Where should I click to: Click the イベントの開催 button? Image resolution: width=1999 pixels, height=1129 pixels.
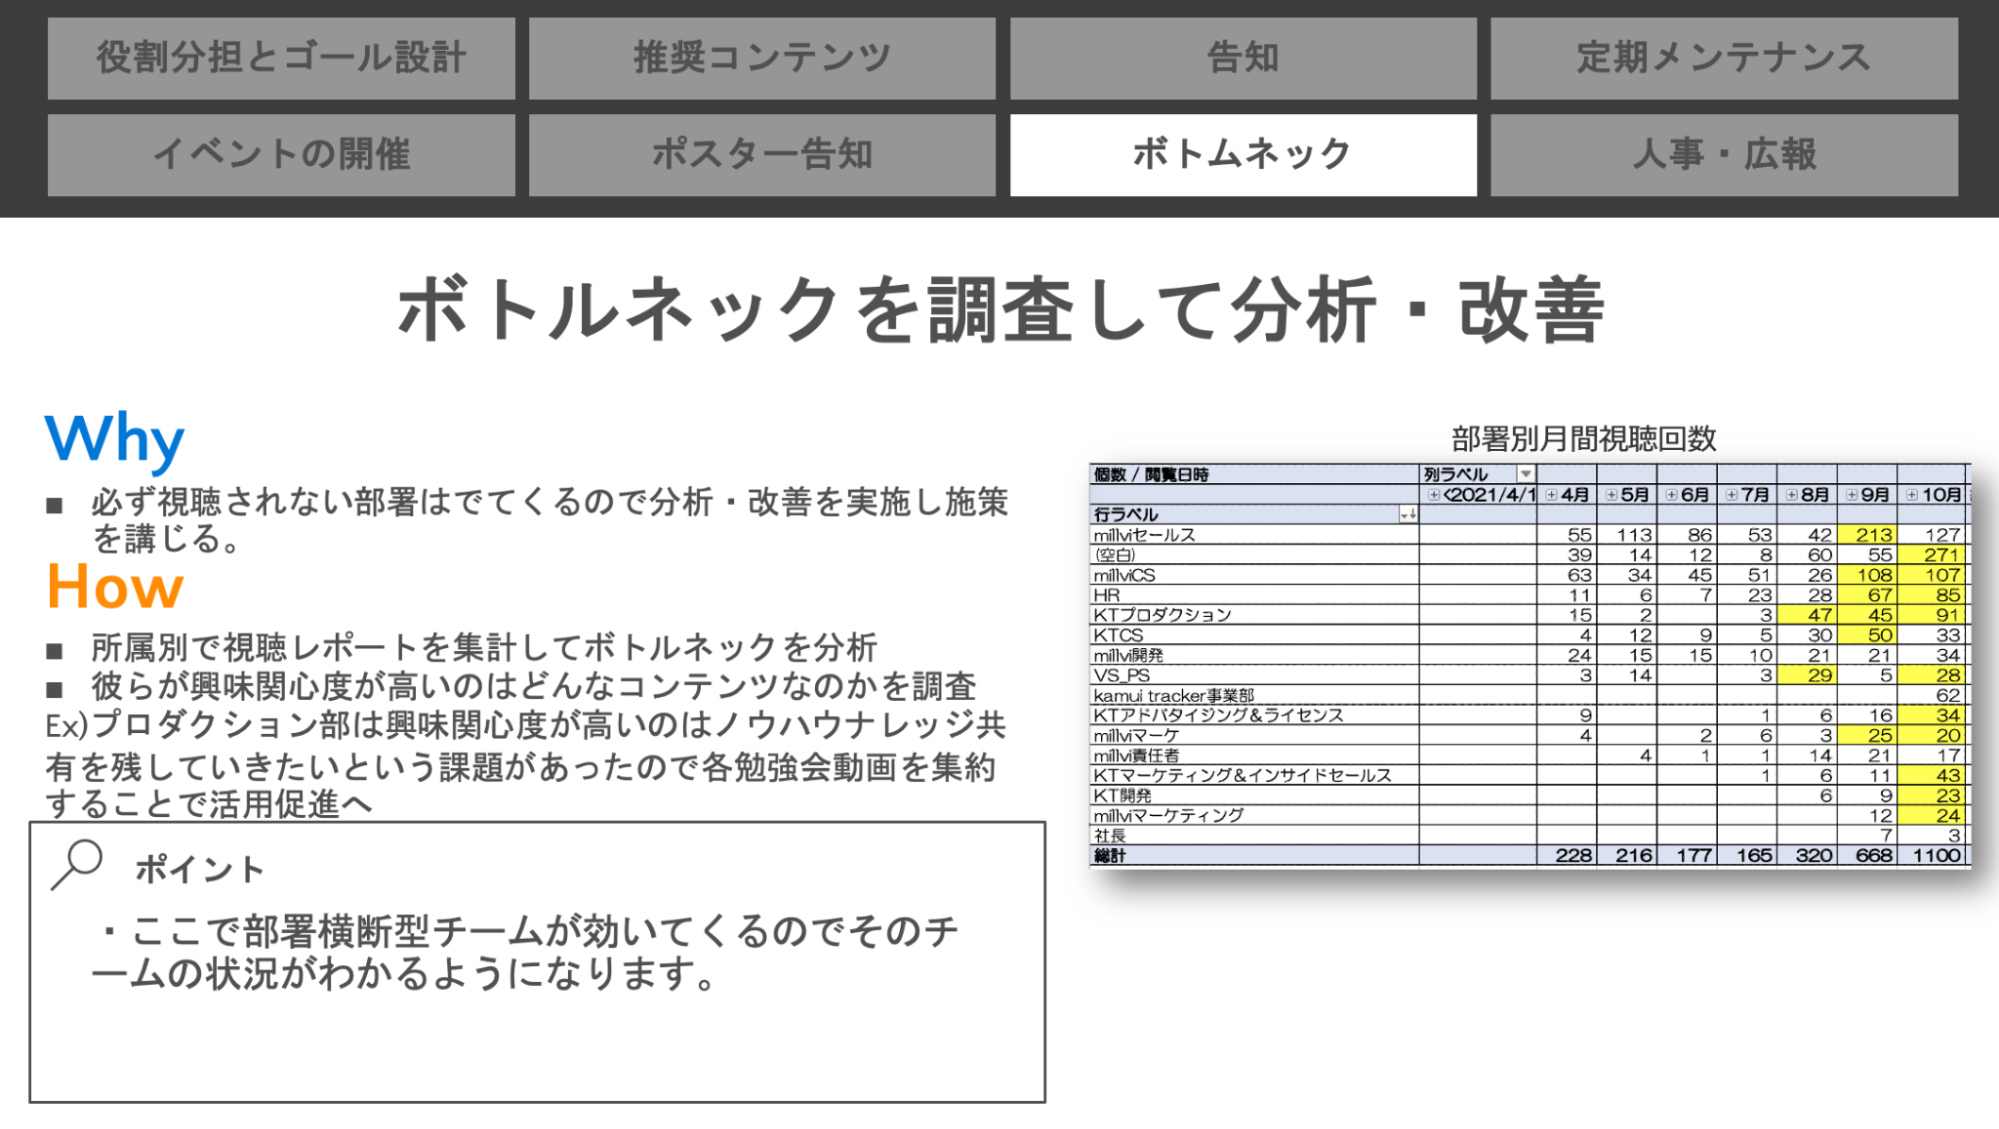click(281, 153)
